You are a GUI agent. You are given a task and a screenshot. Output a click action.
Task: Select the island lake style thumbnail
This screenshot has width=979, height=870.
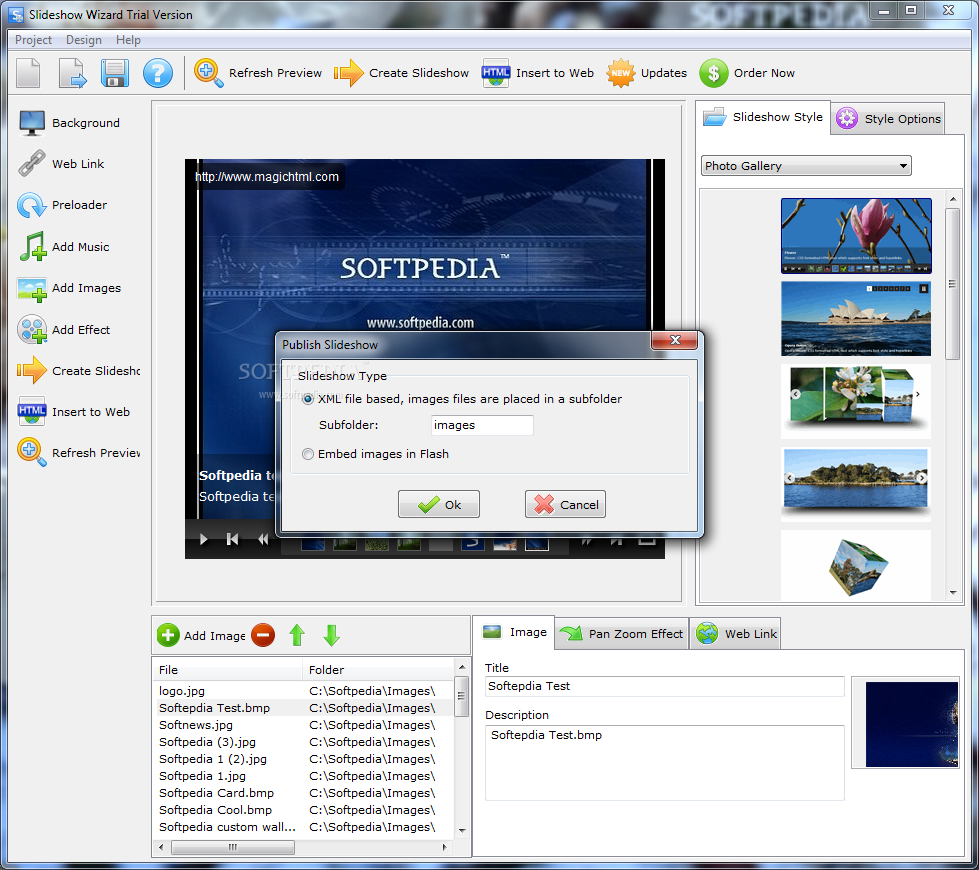pyautogui.click(x=856, y=484)
